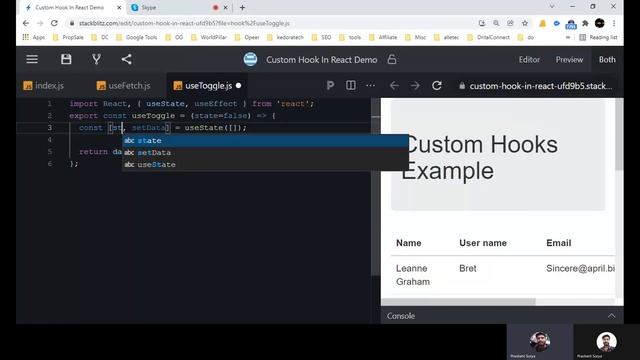Viewport: 640px width, 360px height.
Task: Reload the Chrome page
Action: [54, 23]
